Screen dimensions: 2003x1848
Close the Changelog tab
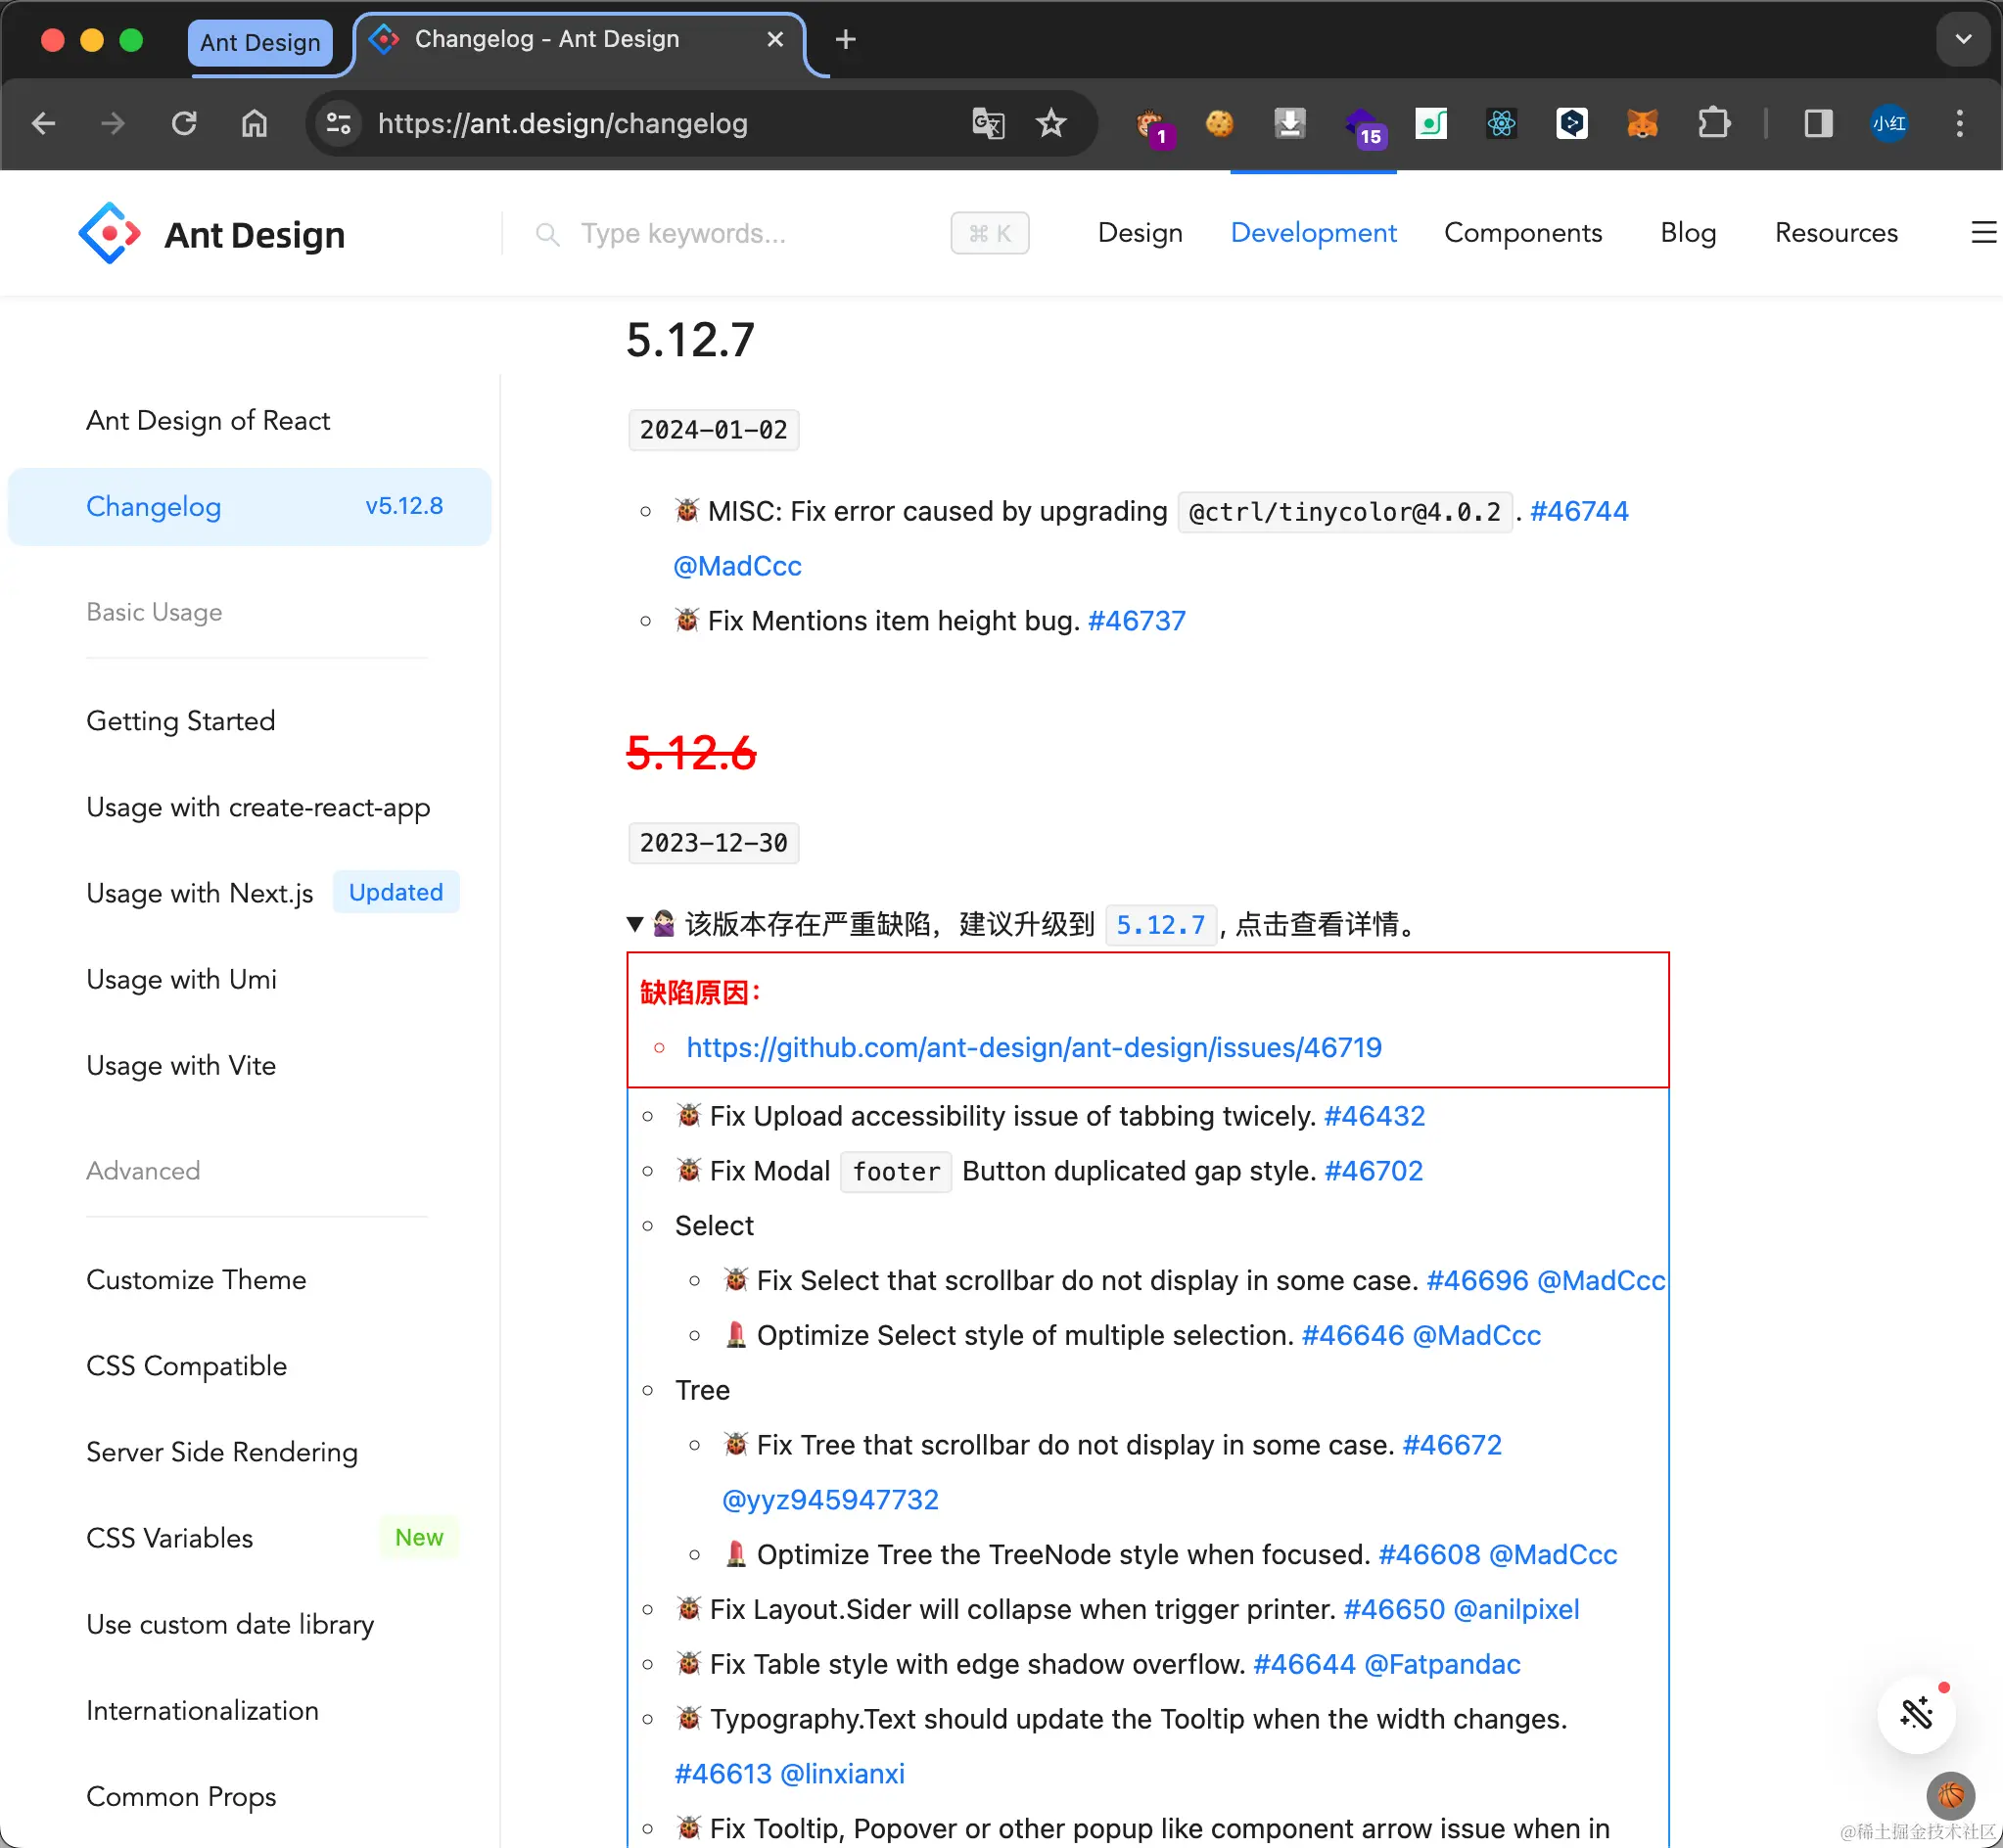(x=775, y=39)
